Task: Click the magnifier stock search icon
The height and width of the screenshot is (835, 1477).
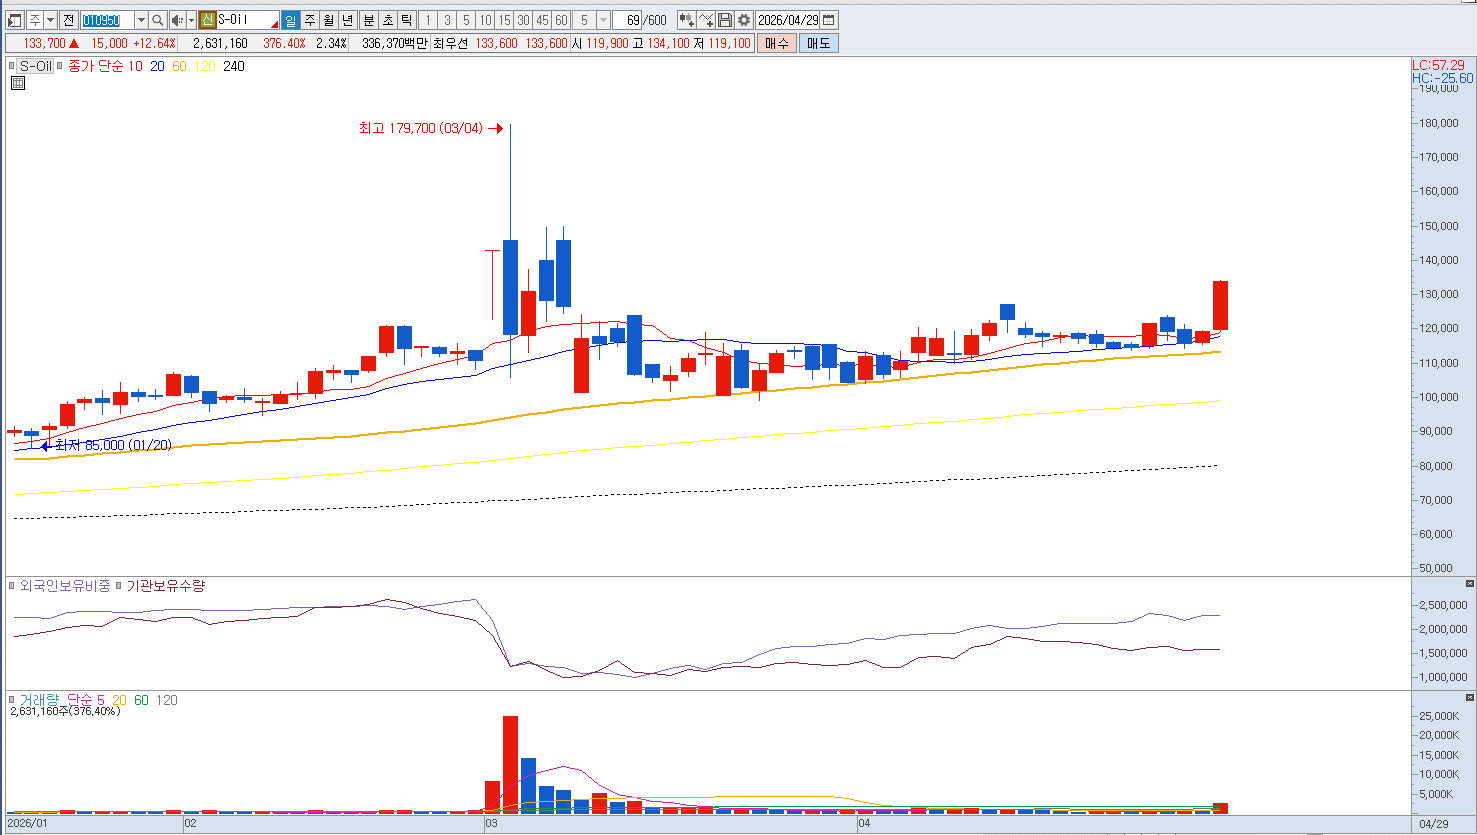Action: coord(158,20)
